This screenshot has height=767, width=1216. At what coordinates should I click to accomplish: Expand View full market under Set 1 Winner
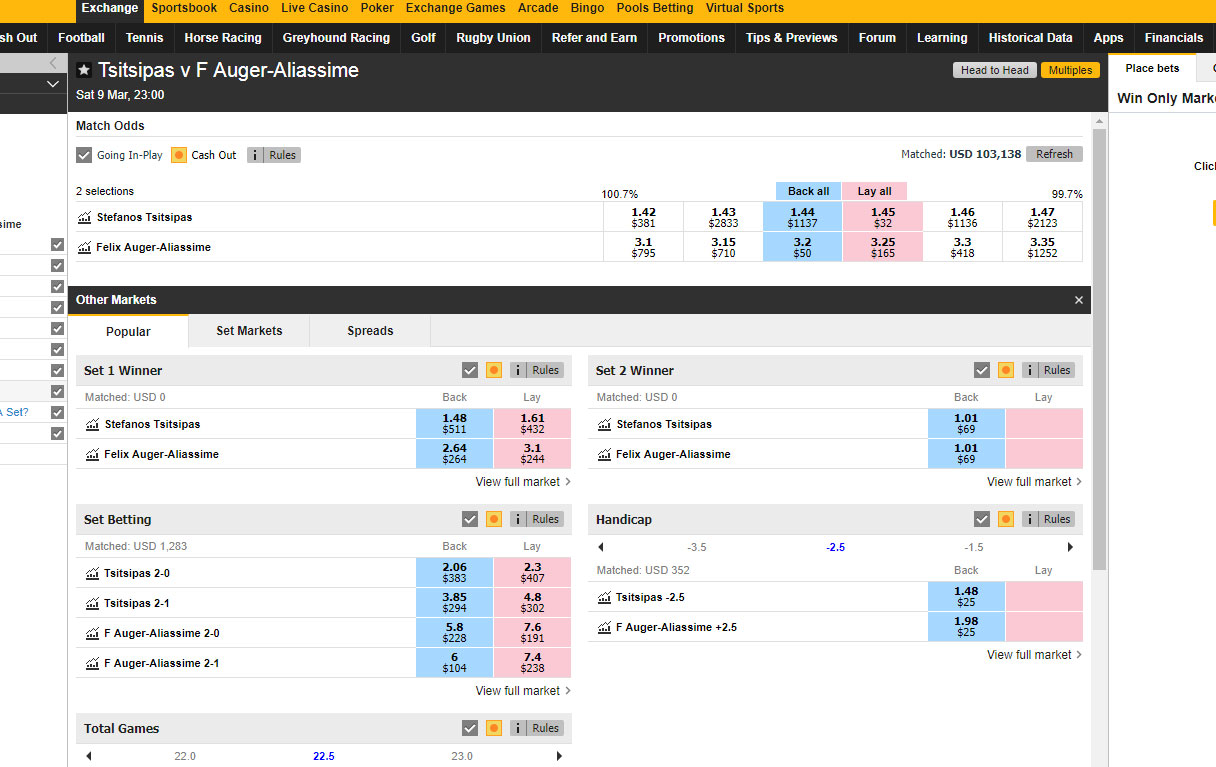click(523, 482)
